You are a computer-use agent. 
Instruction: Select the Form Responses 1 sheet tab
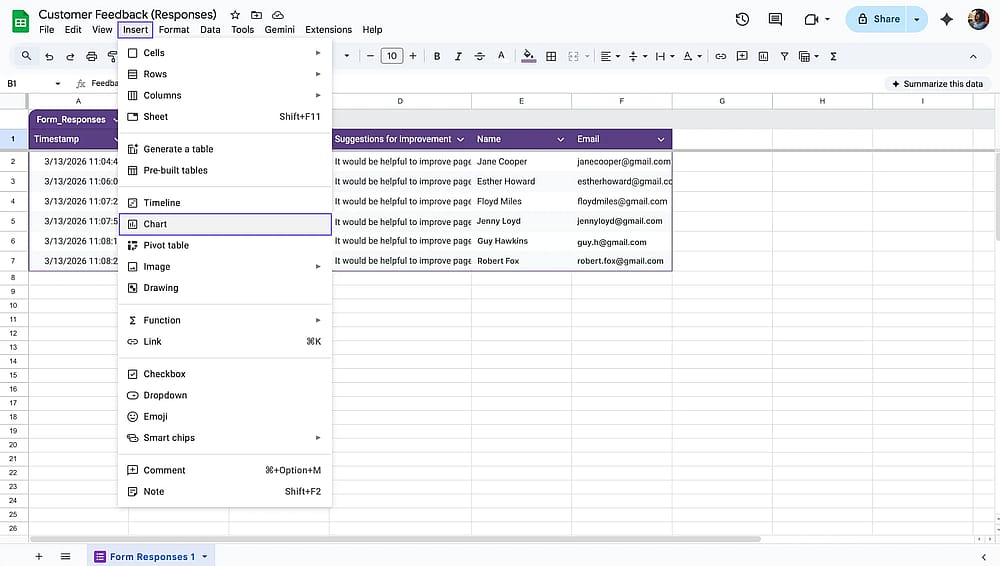pyautogui.click(x=151, y=556)
